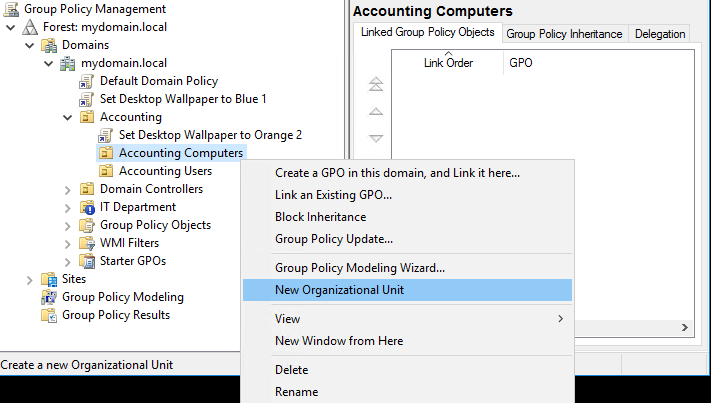This screenshot has width=711, height=403.
Task: Select Set Desktop Wallpaper to Blue 1
Action: (x=183, y=99)
